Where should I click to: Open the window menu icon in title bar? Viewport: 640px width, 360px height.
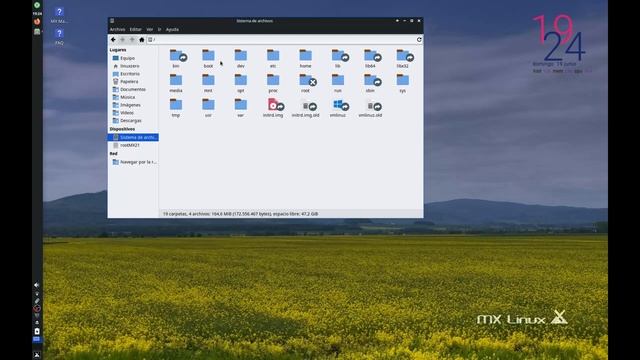(112, 20)
